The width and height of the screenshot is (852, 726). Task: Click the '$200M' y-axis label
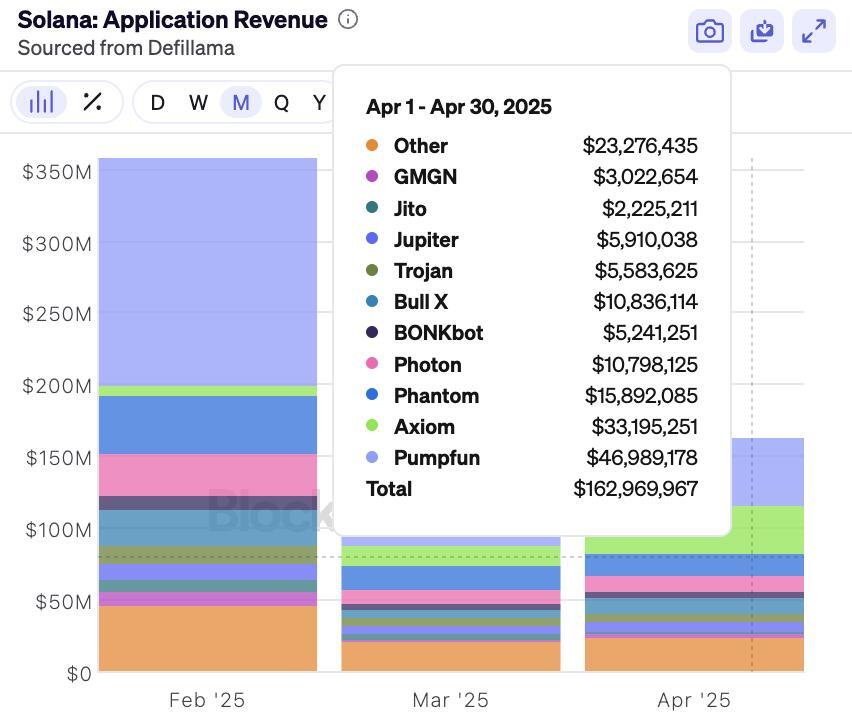pos(57,386)
